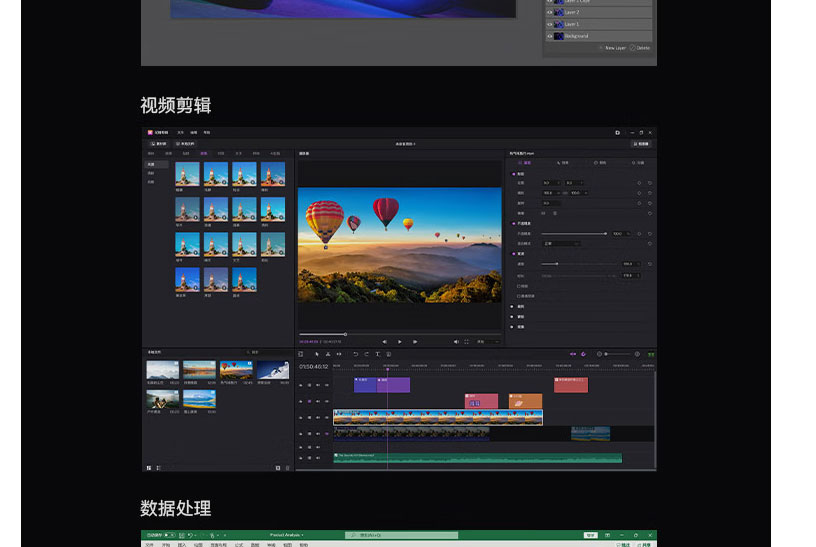The image size is (816, 547).
Task: Click the save icon in Excel title bar
Action: tap(182, 535)
